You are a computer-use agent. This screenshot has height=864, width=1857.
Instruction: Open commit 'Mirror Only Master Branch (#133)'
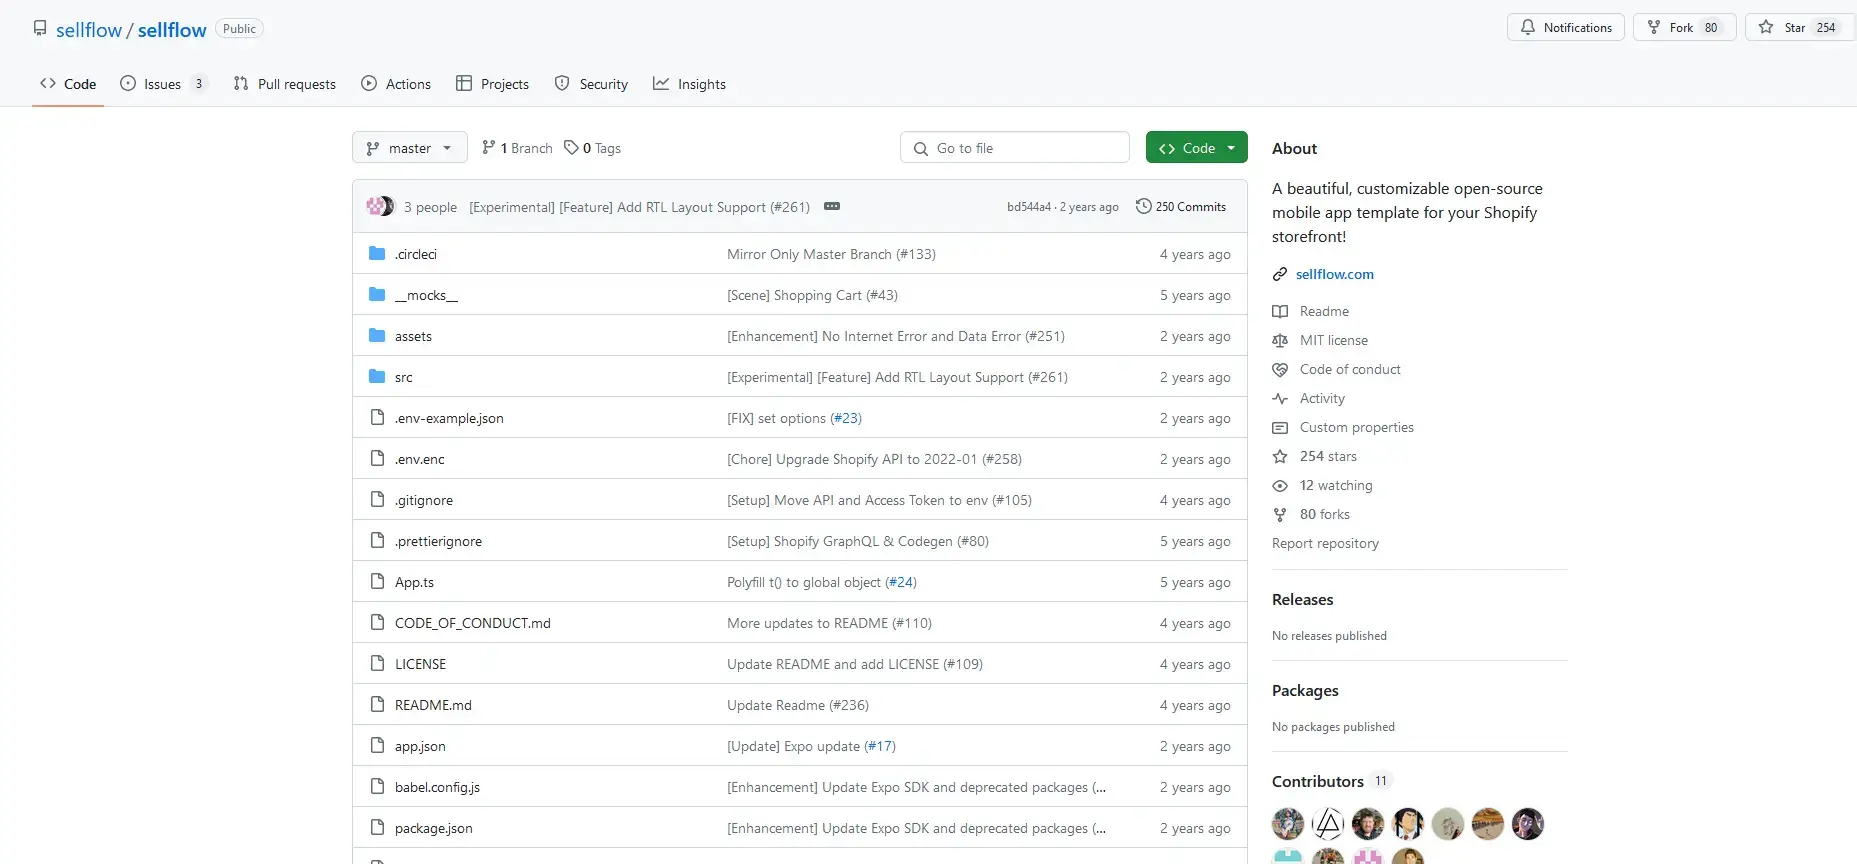tap(831, 254)
